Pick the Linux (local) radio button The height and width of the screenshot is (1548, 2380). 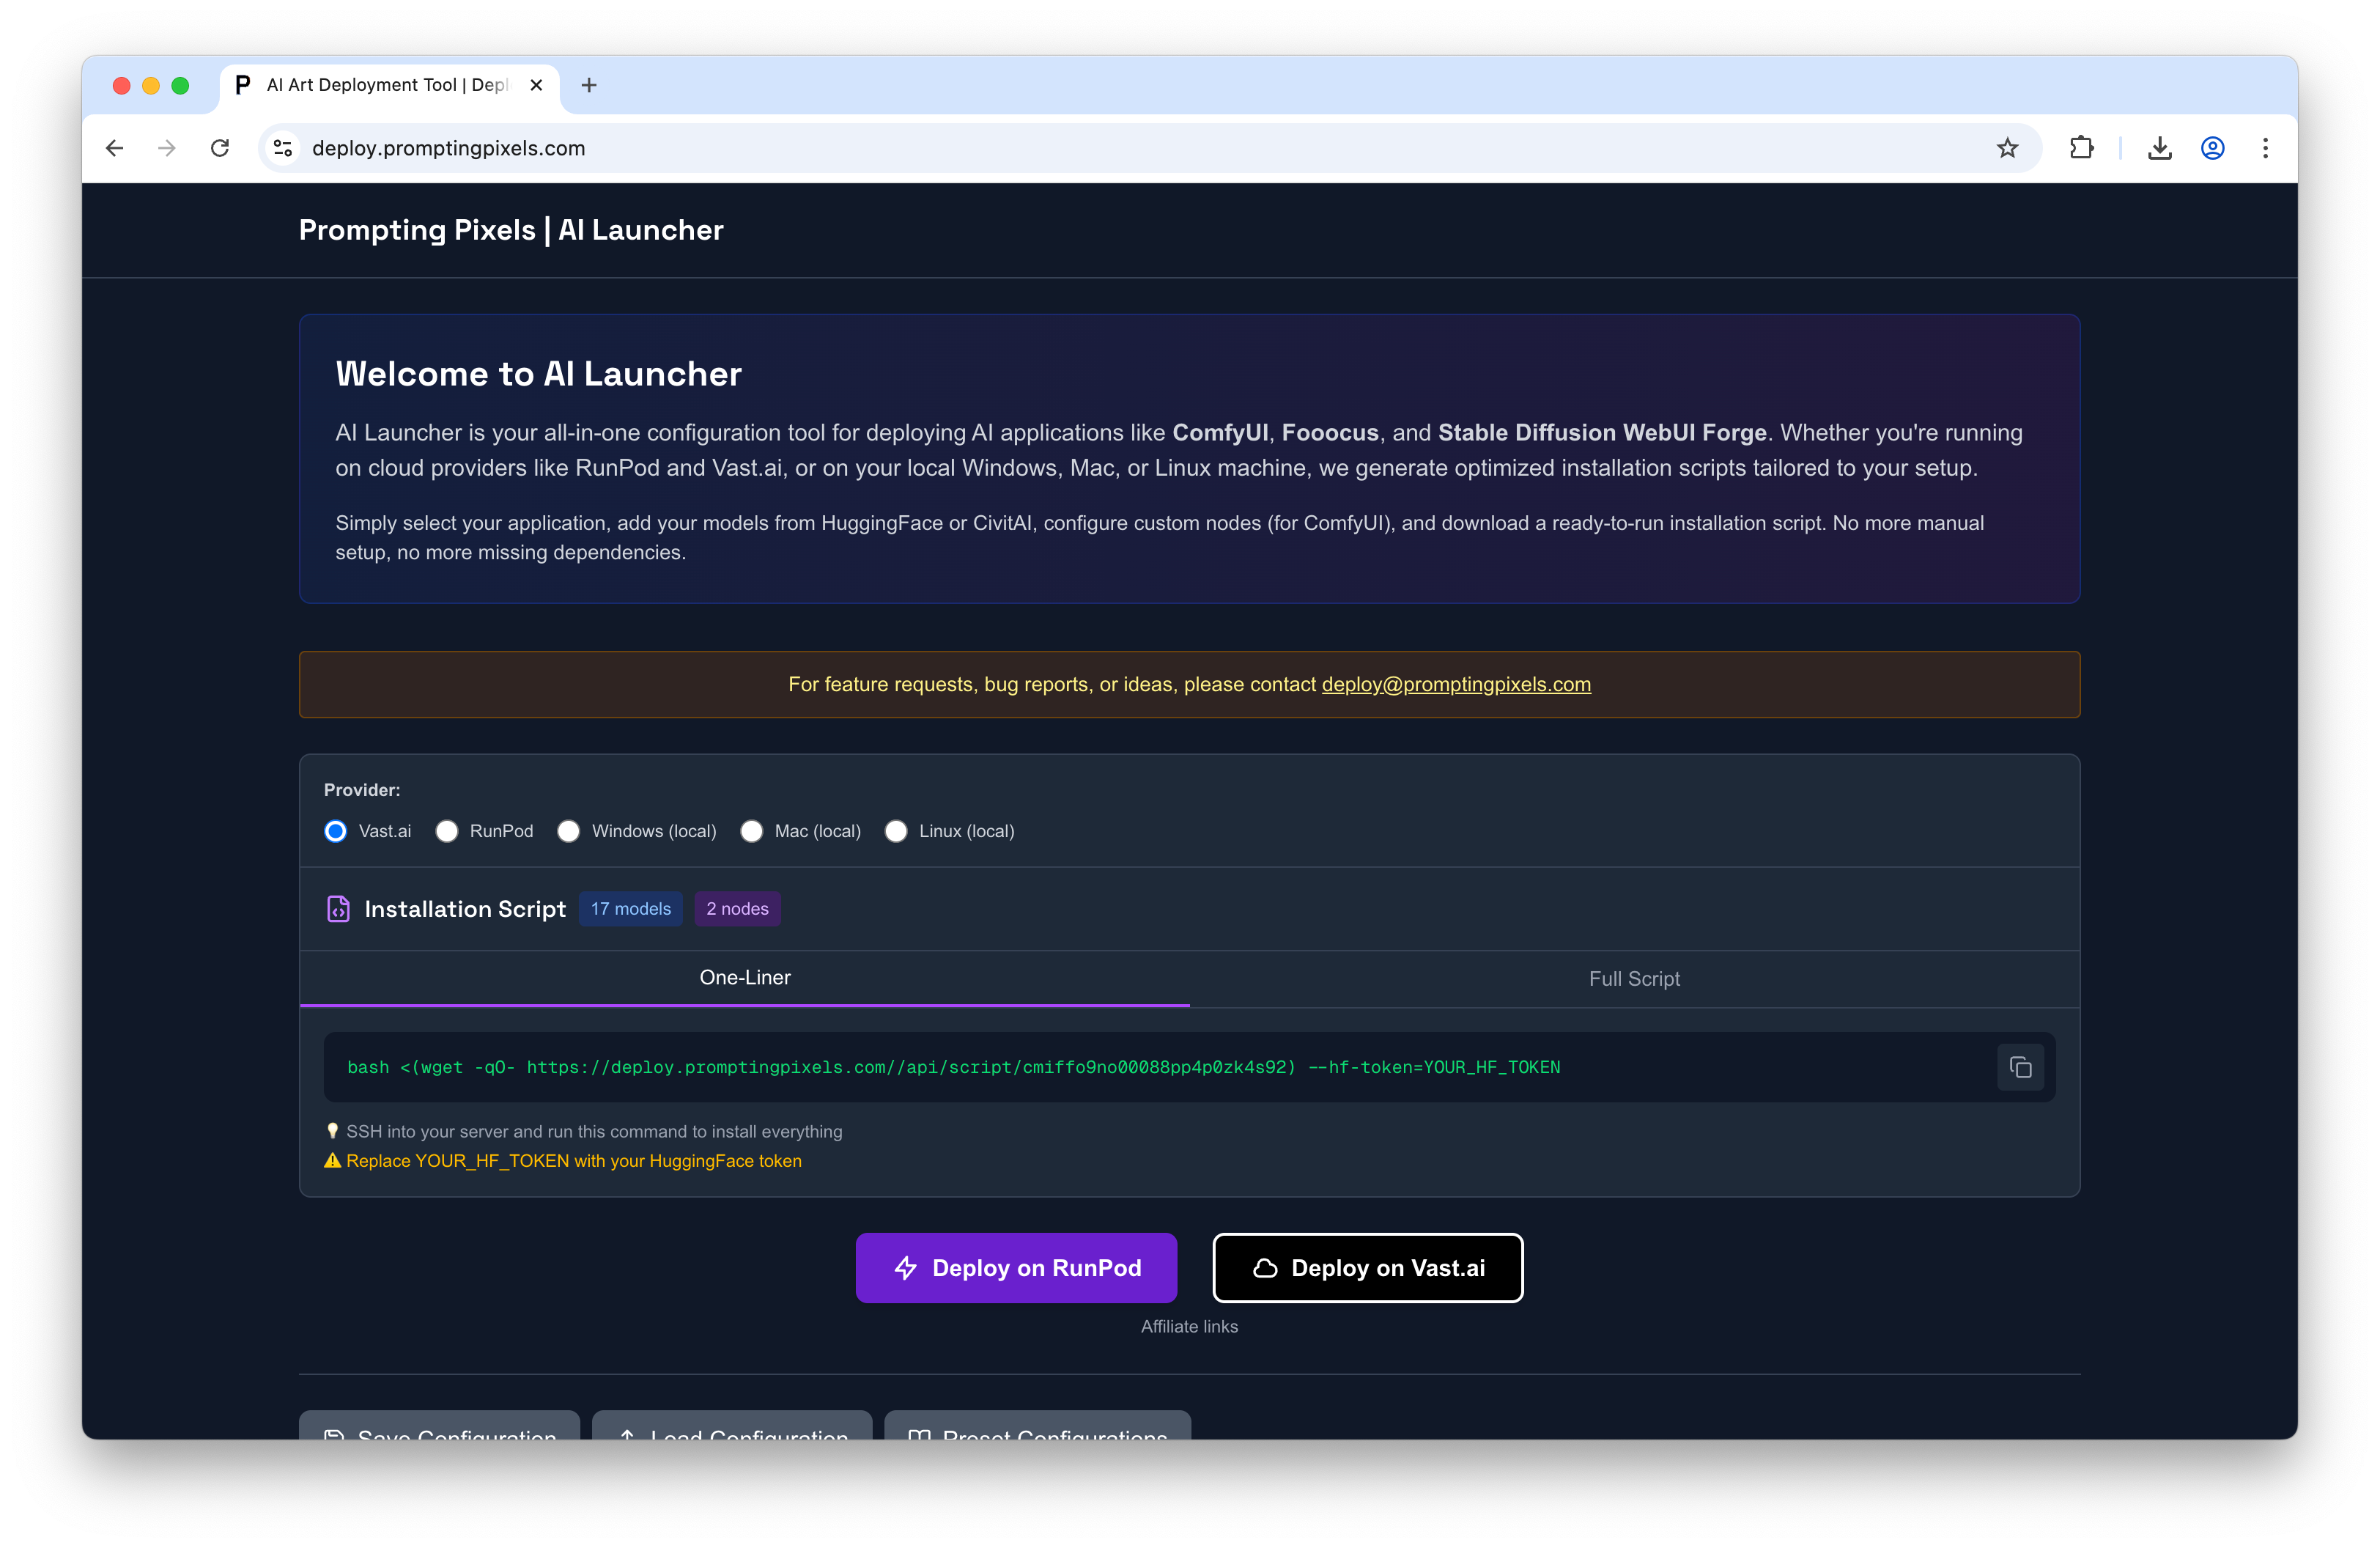896,831
